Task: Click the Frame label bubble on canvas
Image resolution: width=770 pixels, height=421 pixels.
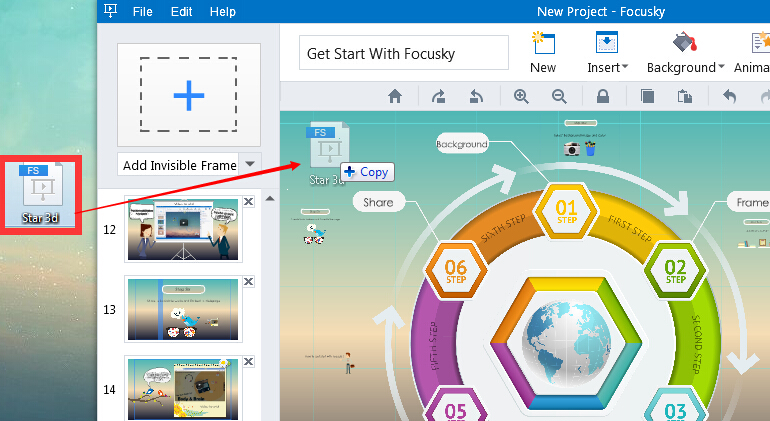Action: 750,202
